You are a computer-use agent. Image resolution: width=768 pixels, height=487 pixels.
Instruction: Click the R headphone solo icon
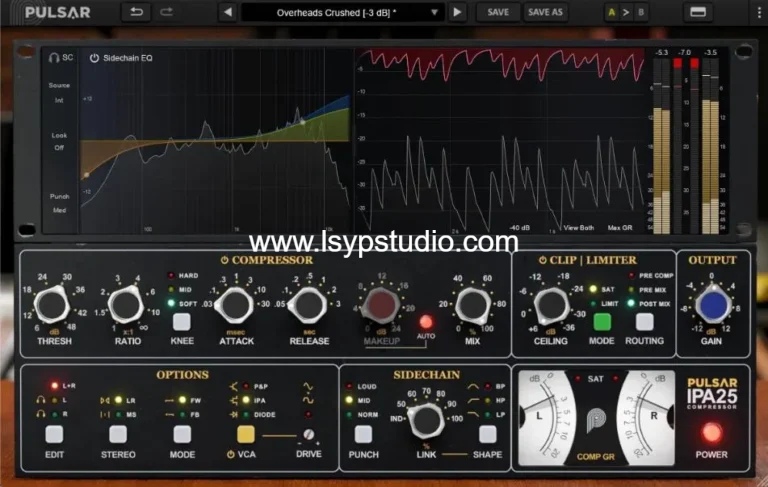coord(41,414)
